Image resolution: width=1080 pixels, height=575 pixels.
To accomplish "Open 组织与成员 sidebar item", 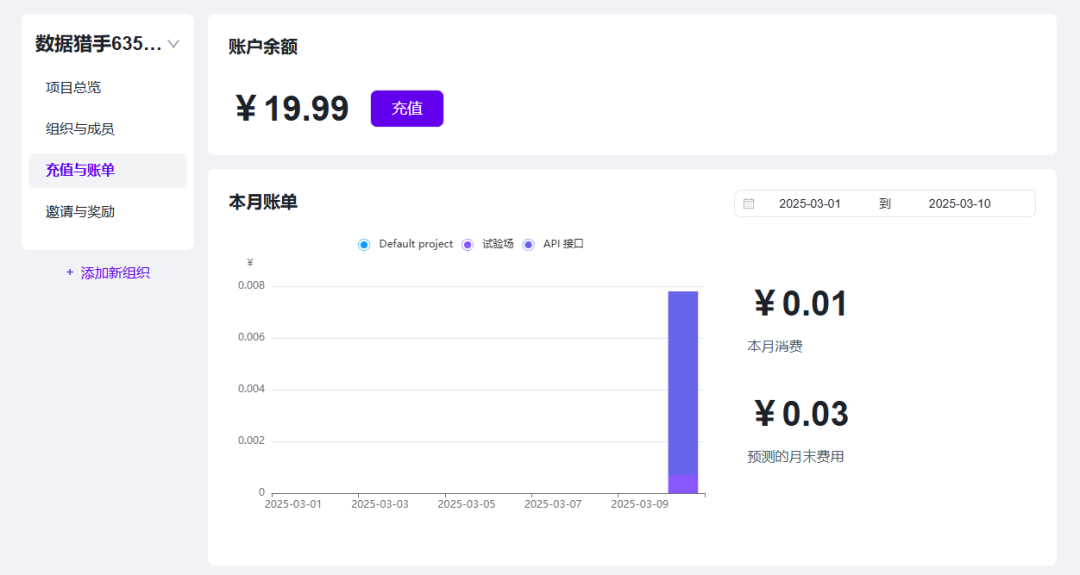I will (80, 129).
